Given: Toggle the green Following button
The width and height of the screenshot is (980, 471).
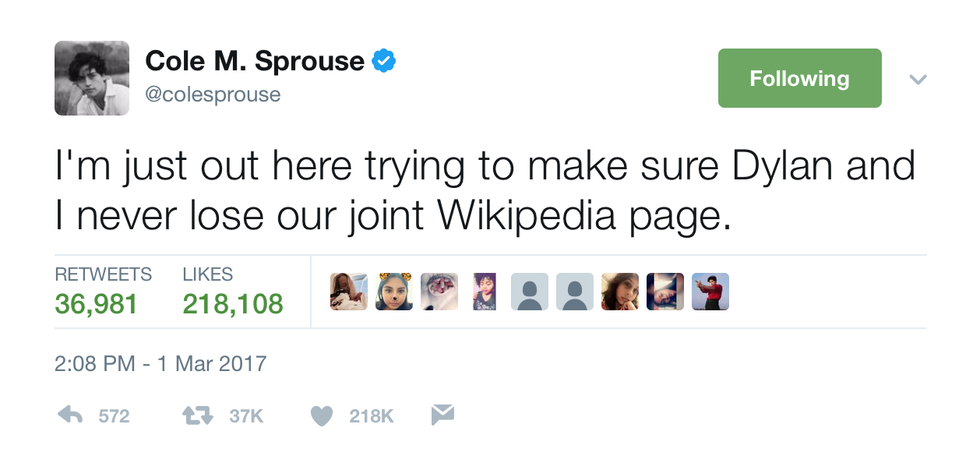Looking at the screenshot, I should click(x=799, y=78).
